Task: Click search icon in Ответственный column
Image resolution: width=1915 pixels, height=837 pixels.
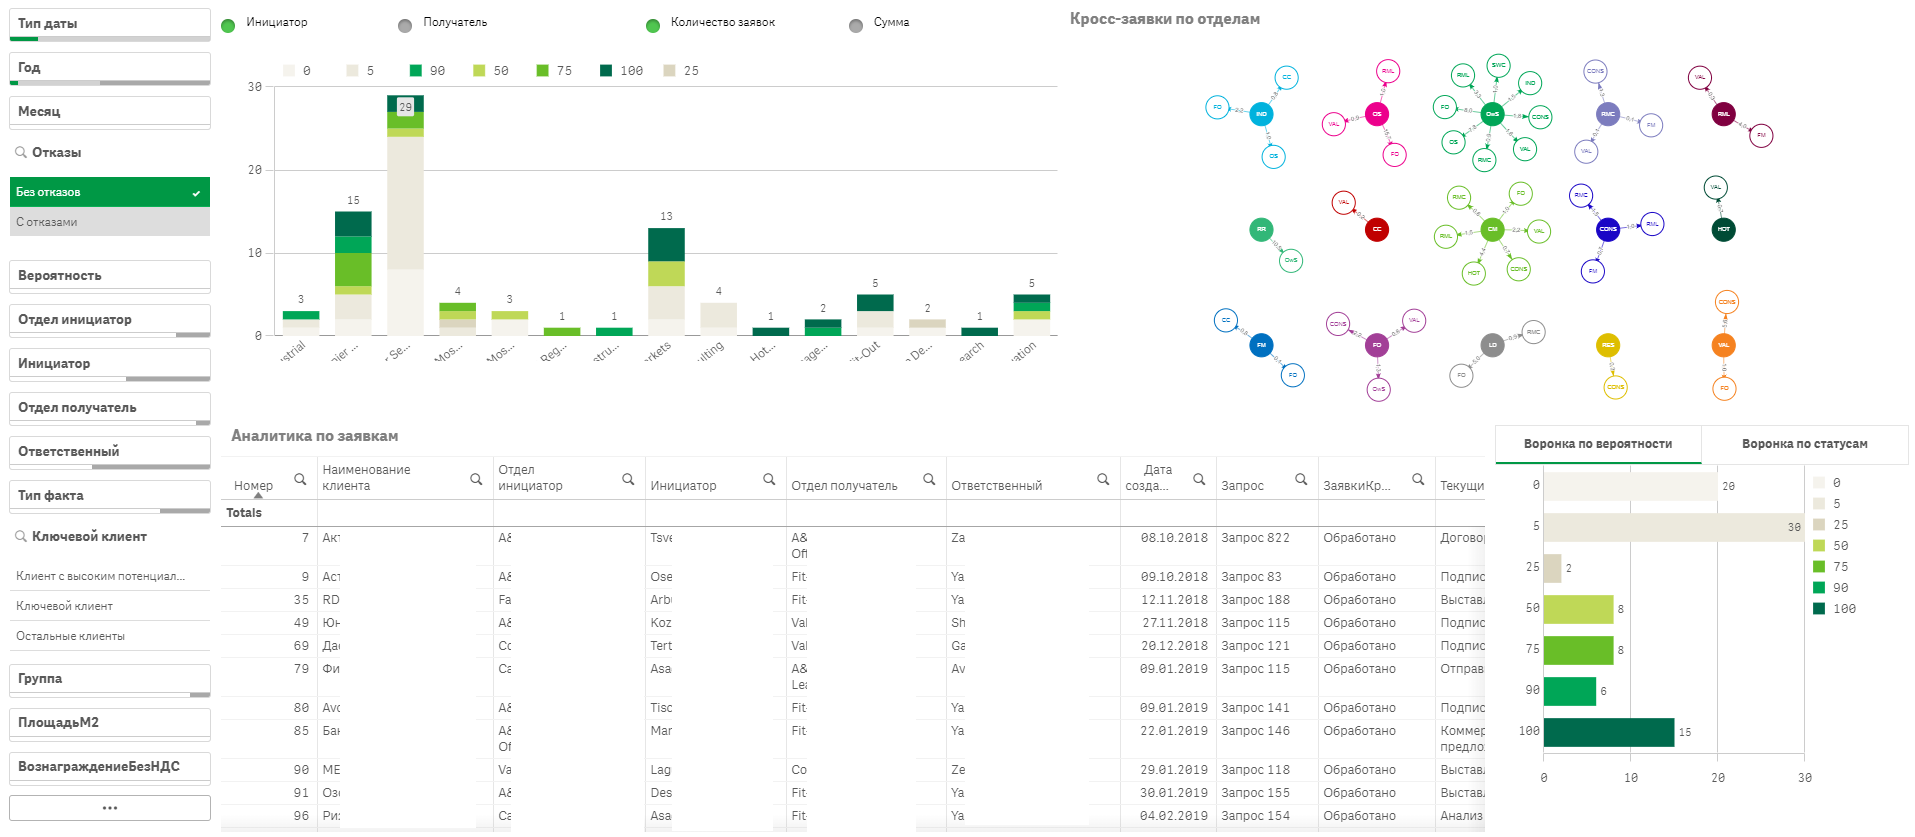Action: click(x=1103, y=480)
